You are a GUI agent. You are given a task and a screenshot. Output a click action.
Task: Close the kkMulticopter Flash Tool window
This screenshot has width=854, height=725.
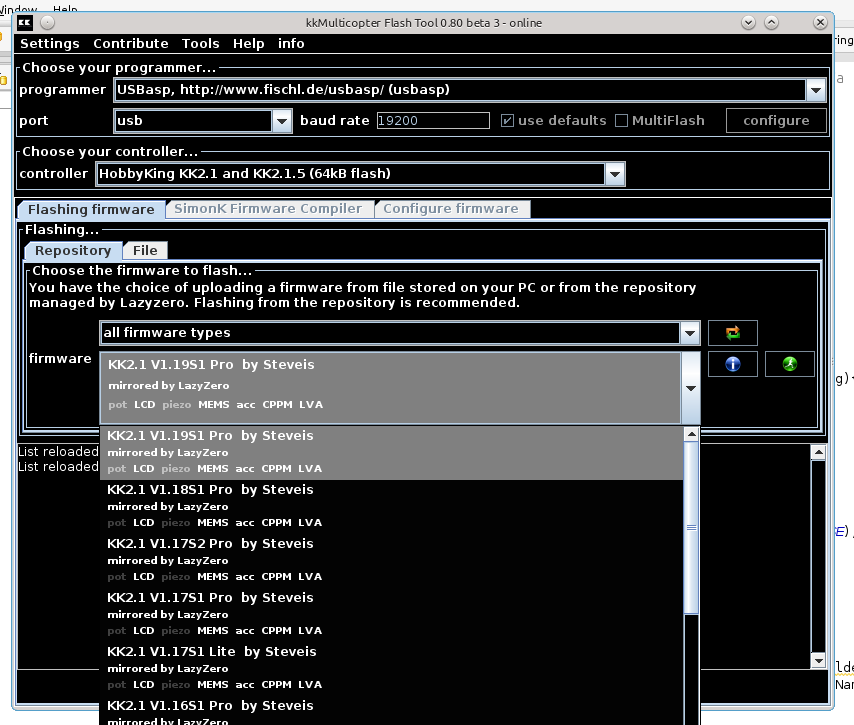tap(820, 22)
